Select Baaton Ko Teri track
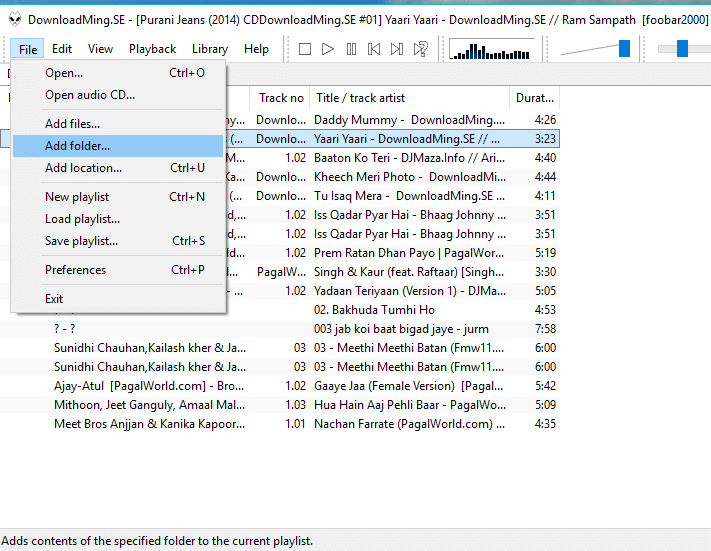The height and width of the screenshot is (551, 711). [x=392, y=158]
